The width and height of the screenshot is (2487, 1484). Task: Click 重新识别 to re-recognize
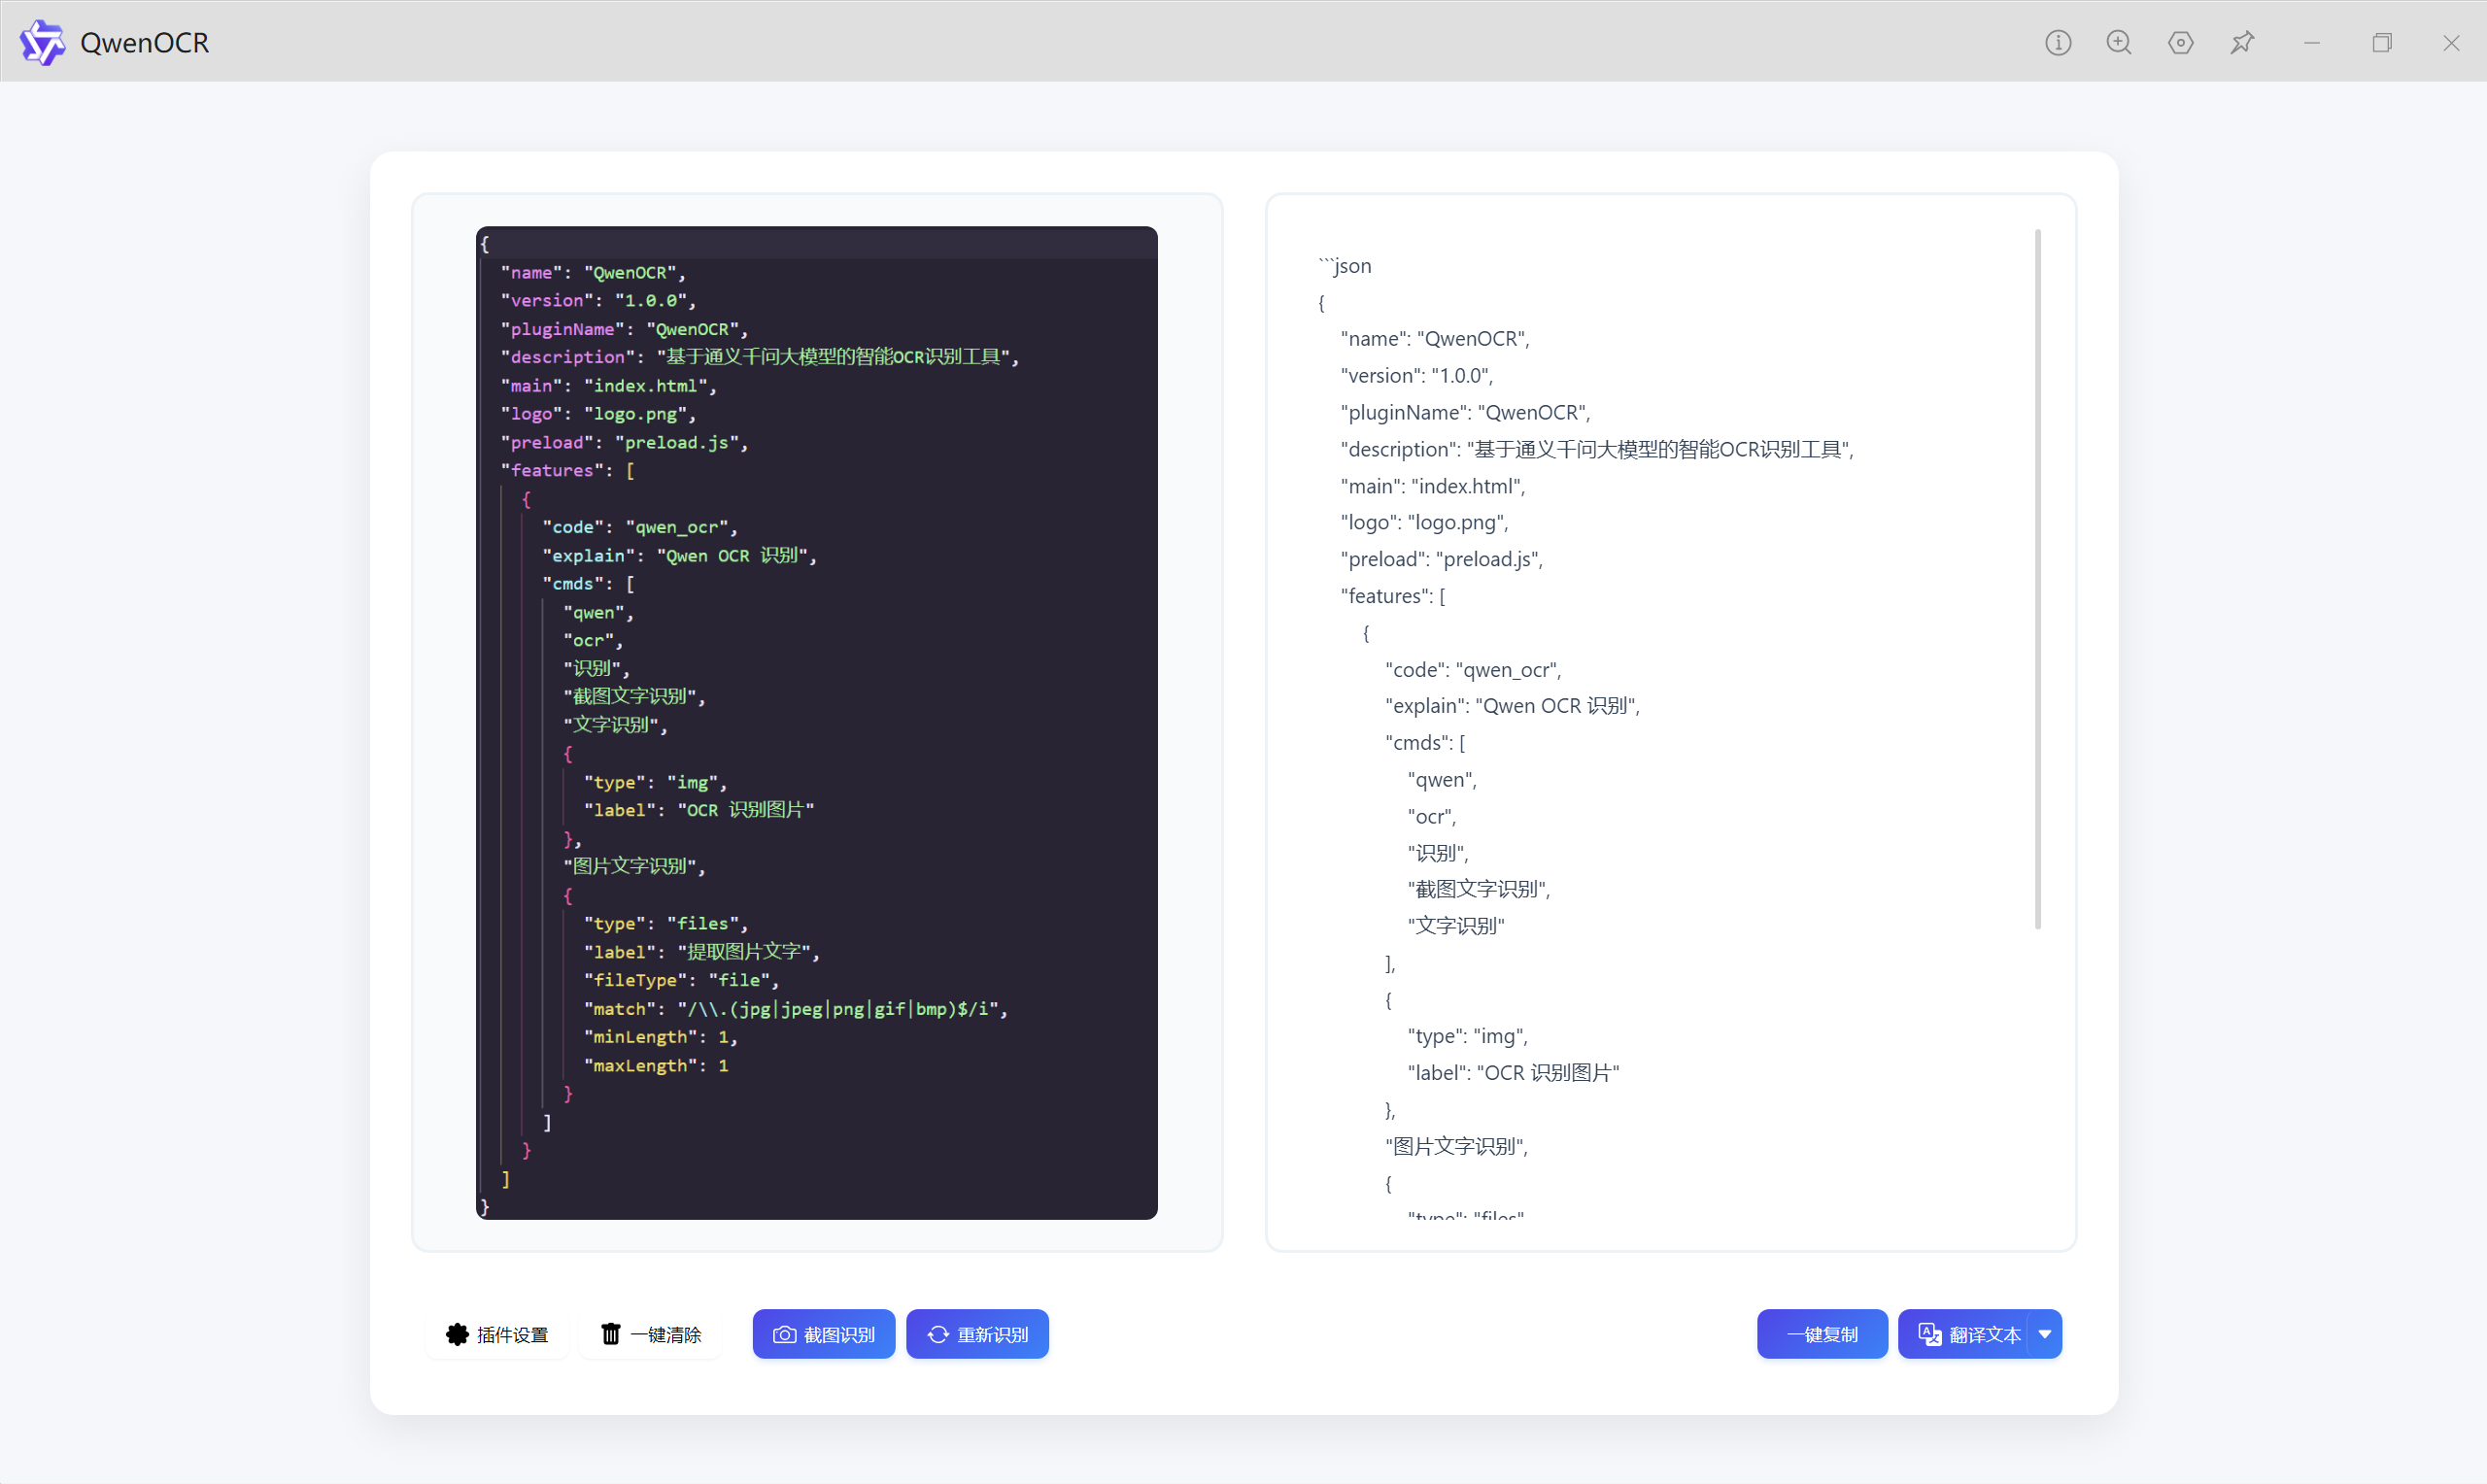[x=977, y=1335]
